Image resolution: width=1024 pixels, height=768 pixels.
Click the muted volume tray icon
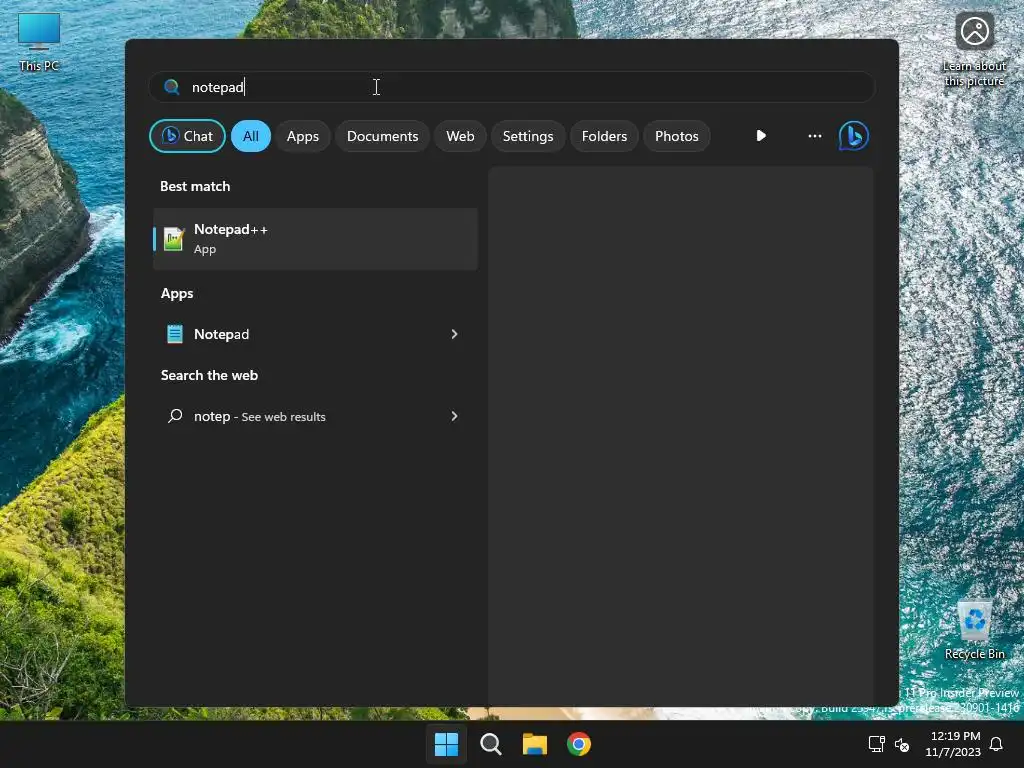902,744
